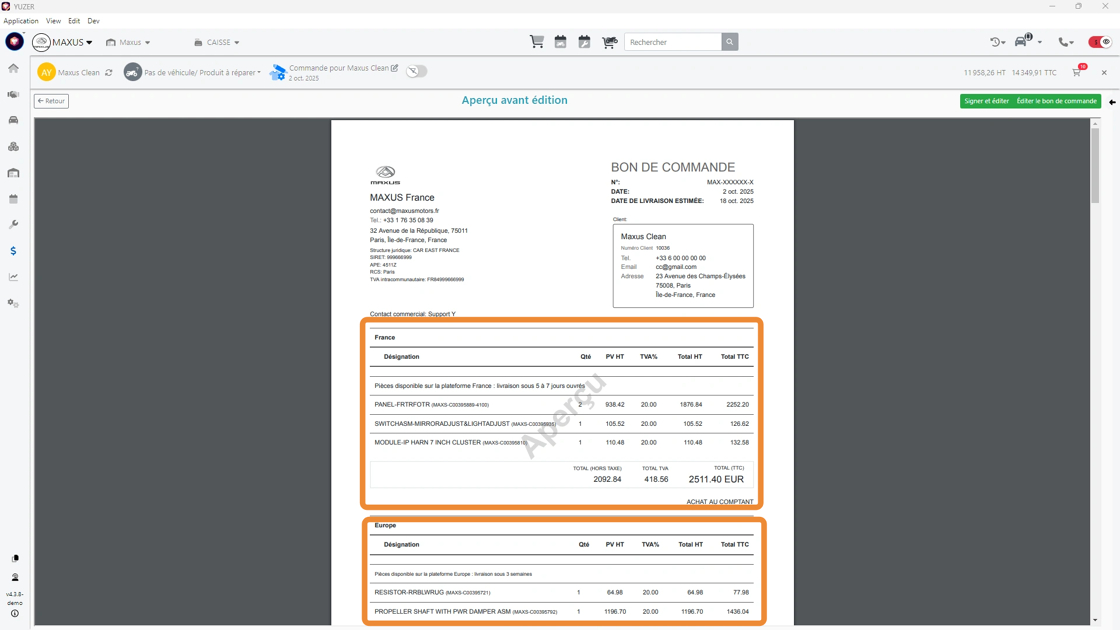Close the order bar with the X icon
Screen dimensions: 1120x630
click(x=1104, y=72)
